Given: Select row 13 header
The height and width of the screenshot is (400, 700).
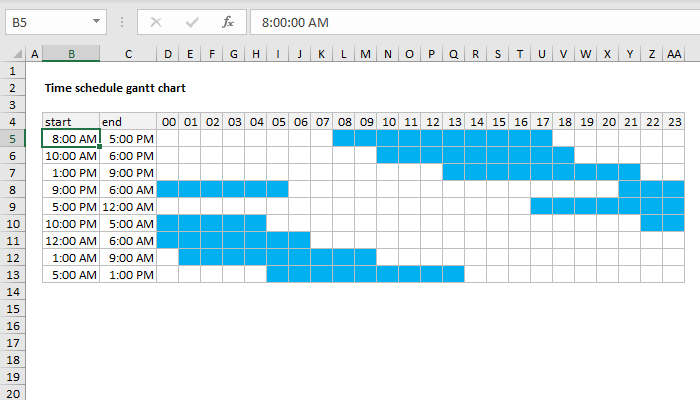Looking at the screenshot, I should pos(12,275).
